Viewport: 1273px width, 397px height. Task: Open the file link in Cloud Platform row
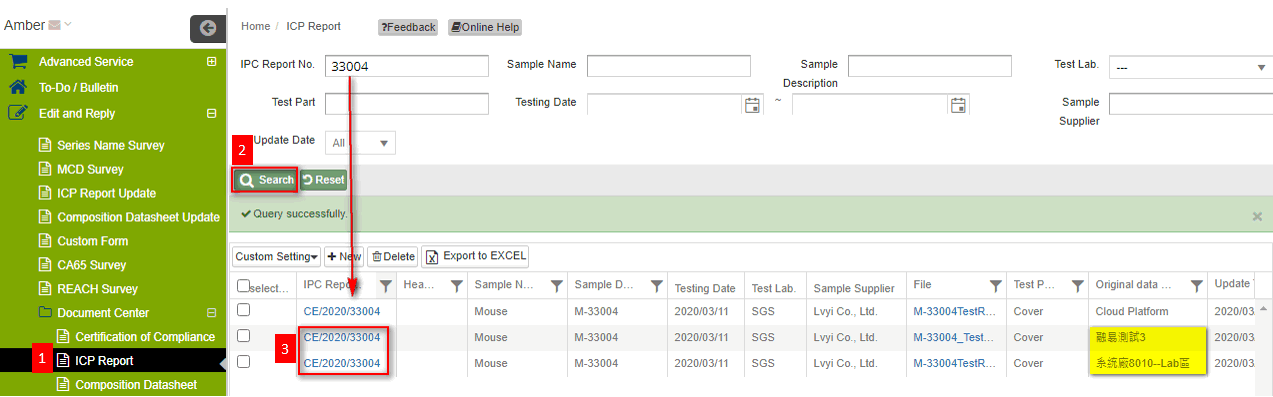point(955,311)
